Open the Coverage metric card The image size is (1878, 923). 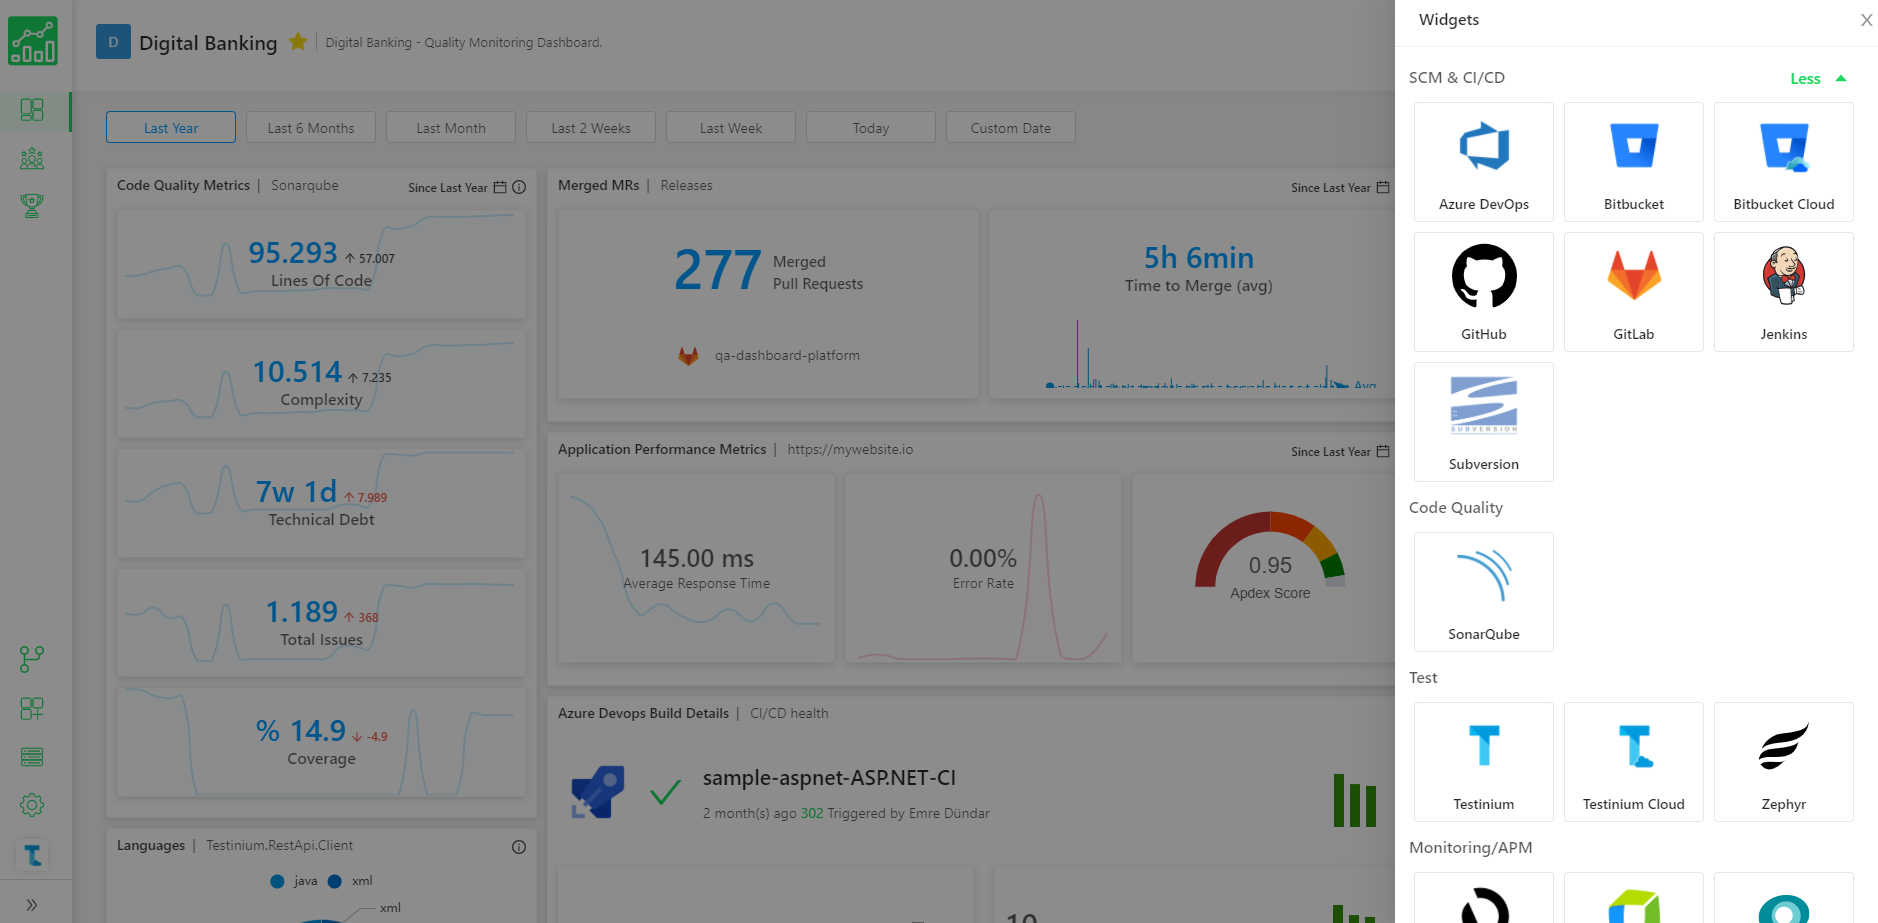click(x=321, y=742)
